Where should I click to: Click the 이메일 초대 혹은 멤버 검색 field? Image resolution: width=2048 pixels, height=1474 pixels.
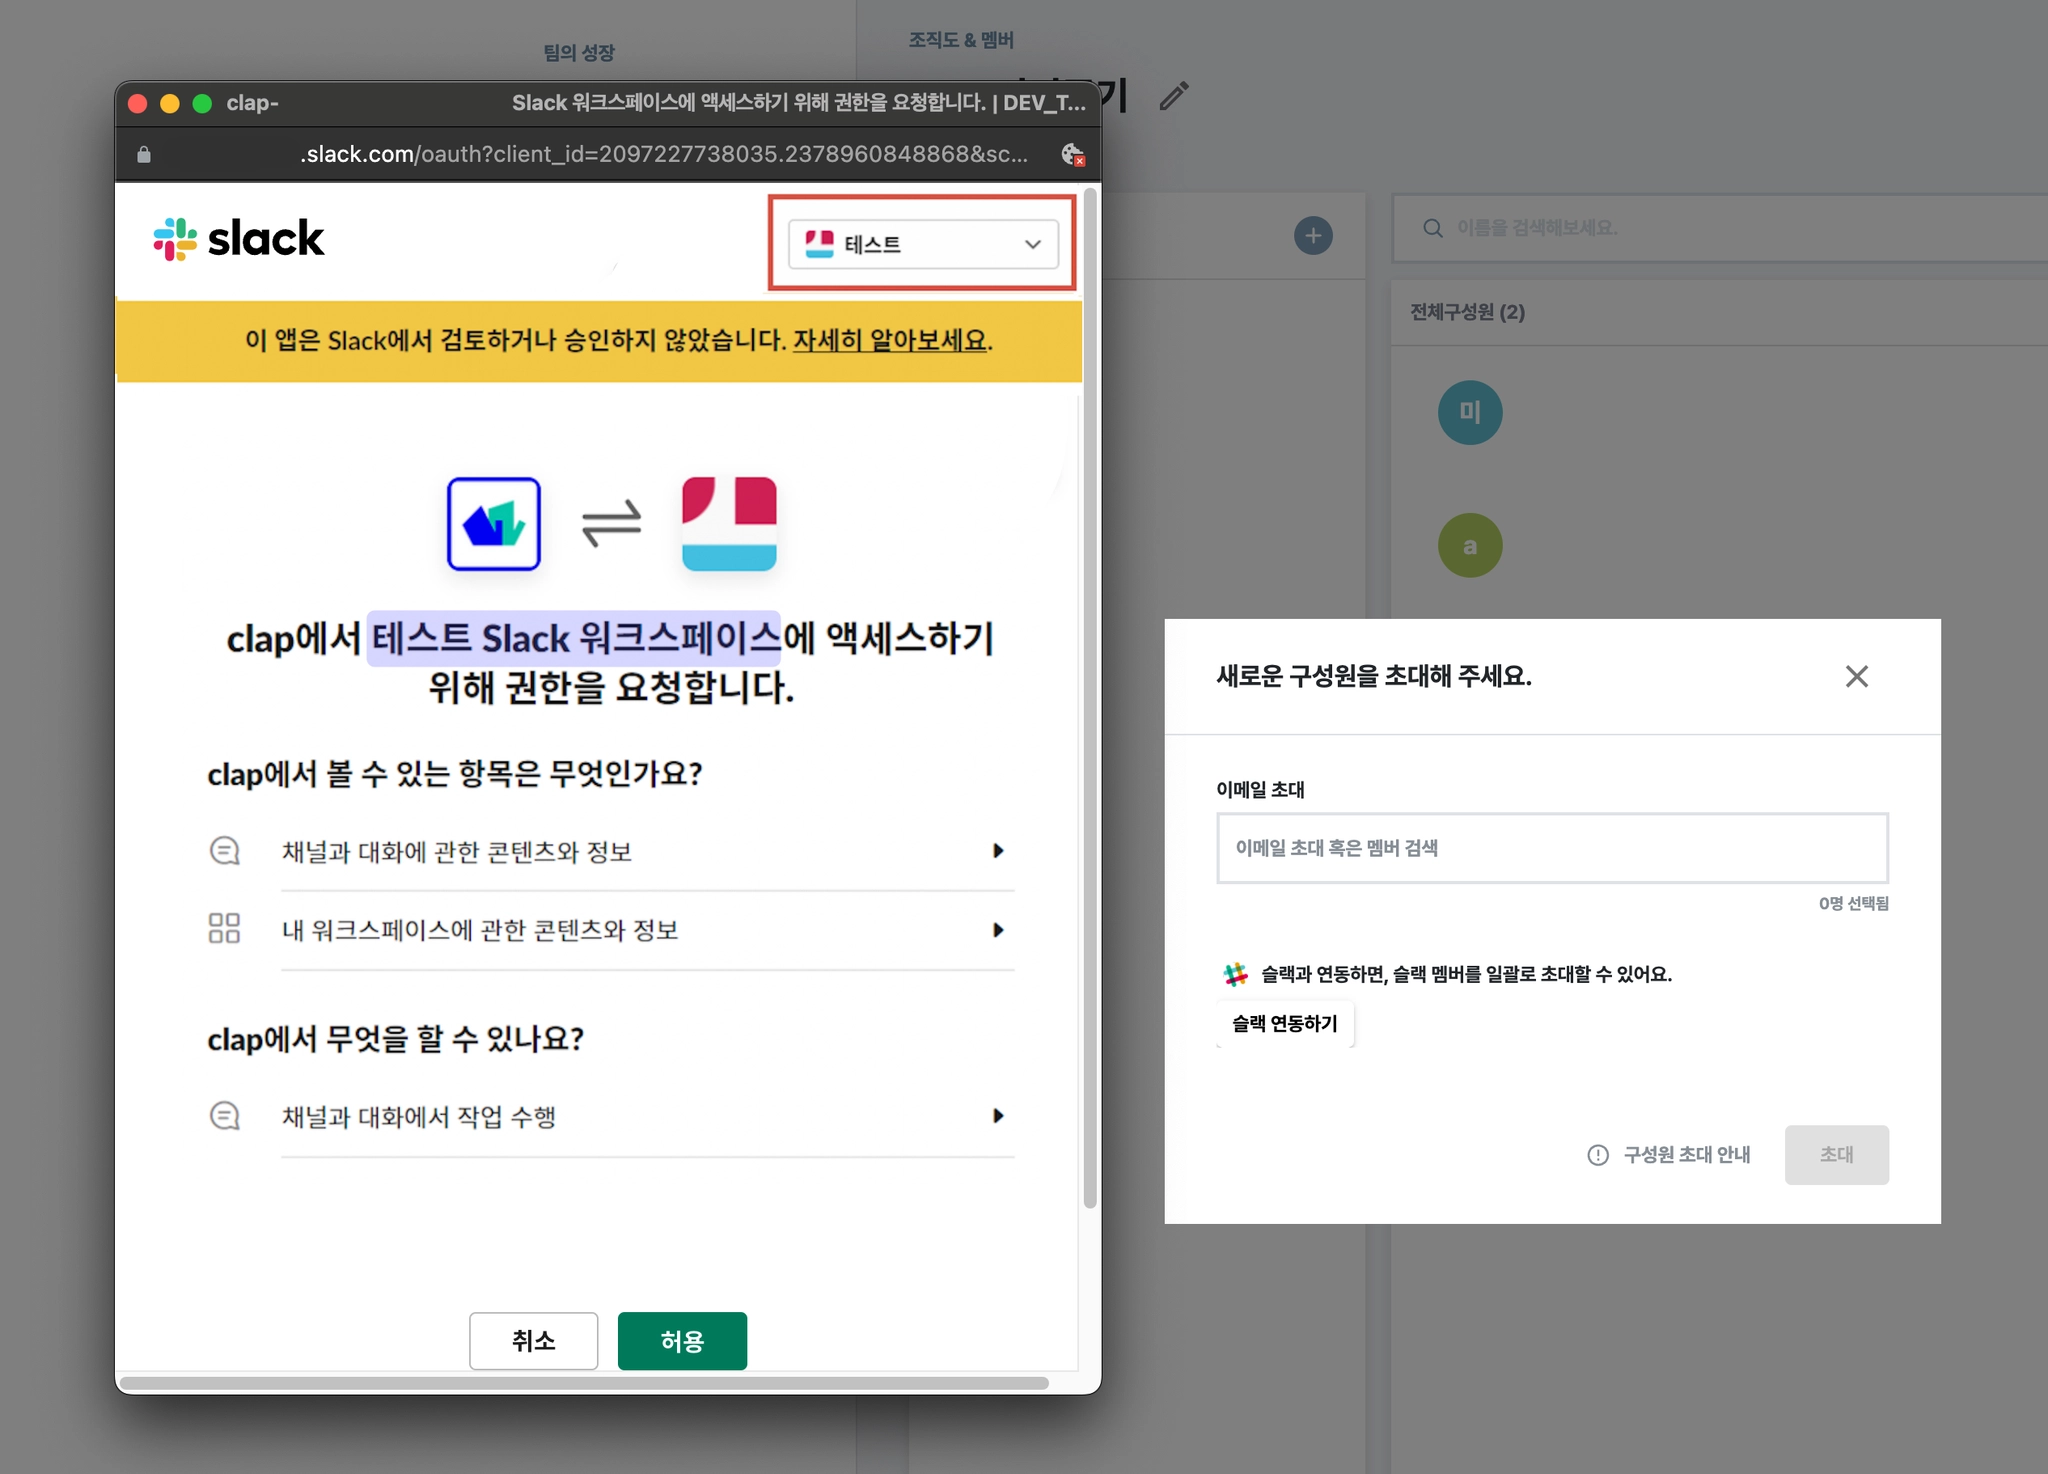1551,848
